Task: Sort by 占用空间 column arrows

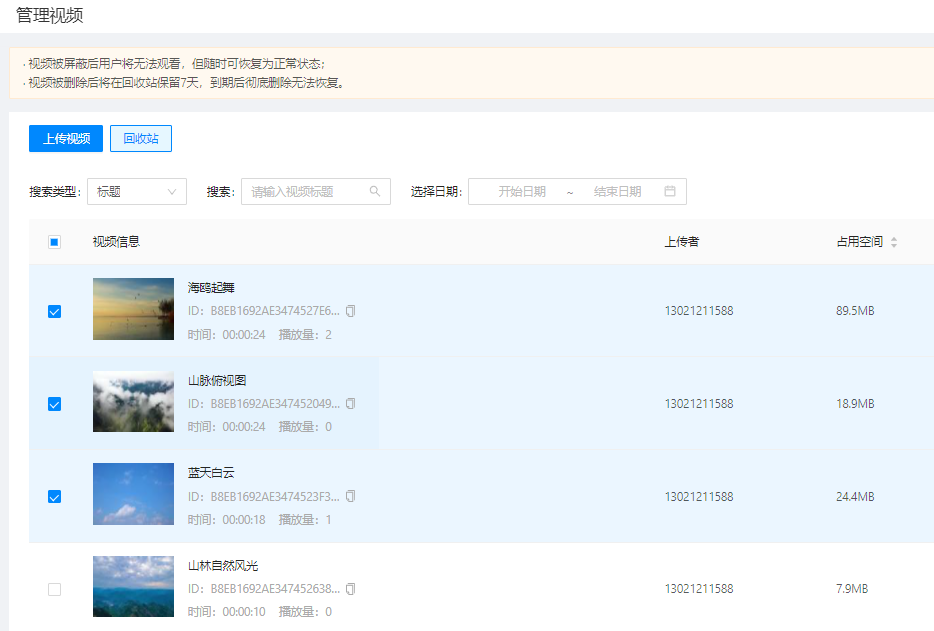Action: (x=894, y=242)
